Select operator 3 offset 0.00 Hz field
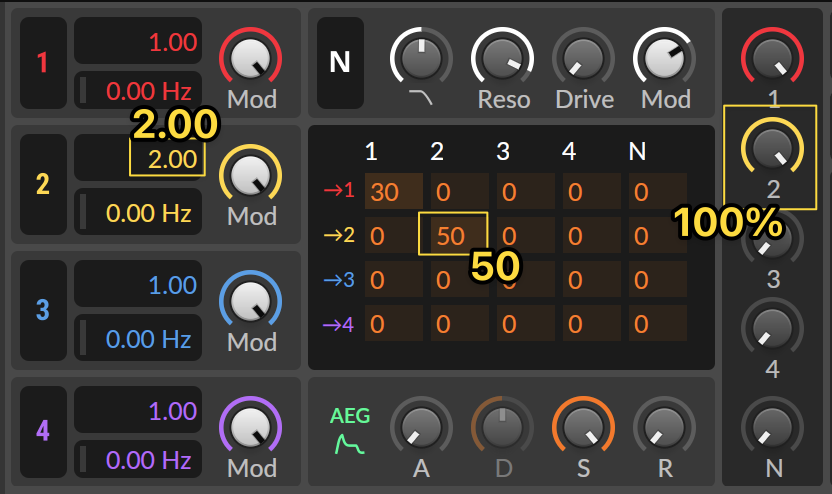The width and height of the screenshot is (832, 494). pos(138,338)
